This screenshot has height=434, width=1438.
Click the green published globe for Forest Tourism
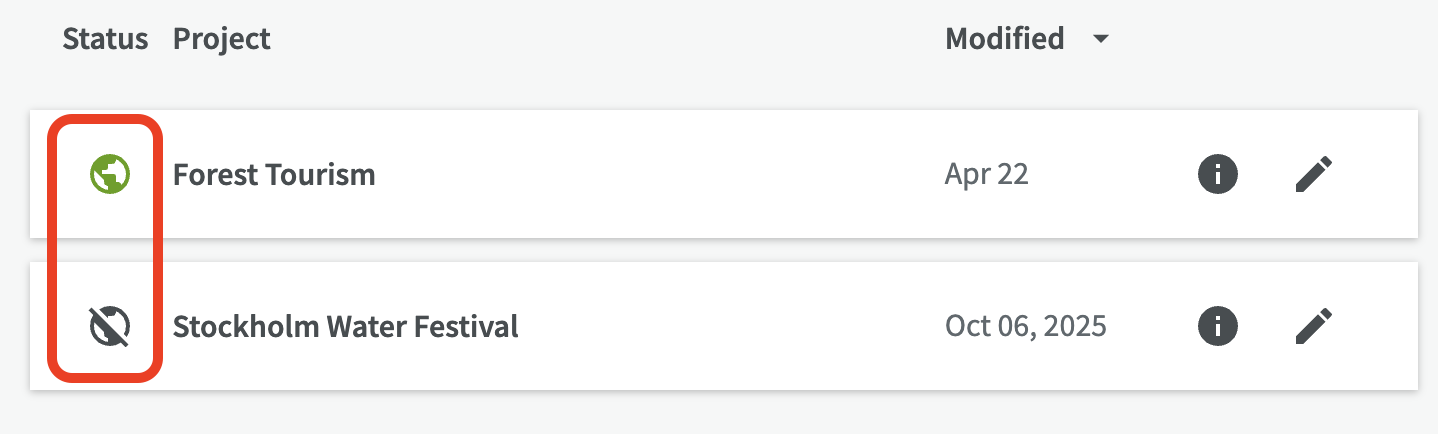click(x=110, y=175)
